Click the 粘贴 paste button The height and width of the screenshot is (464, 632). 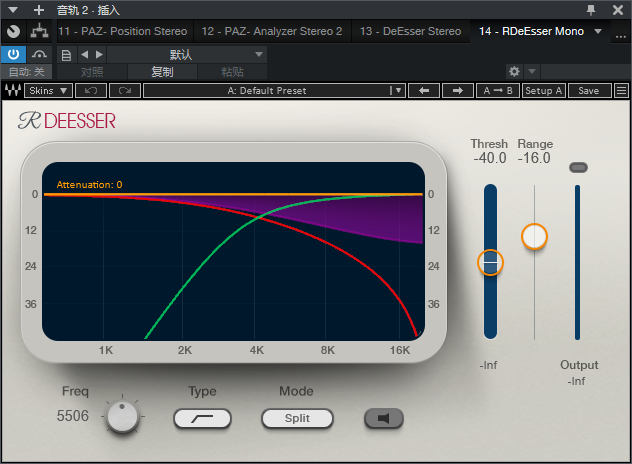232,72
